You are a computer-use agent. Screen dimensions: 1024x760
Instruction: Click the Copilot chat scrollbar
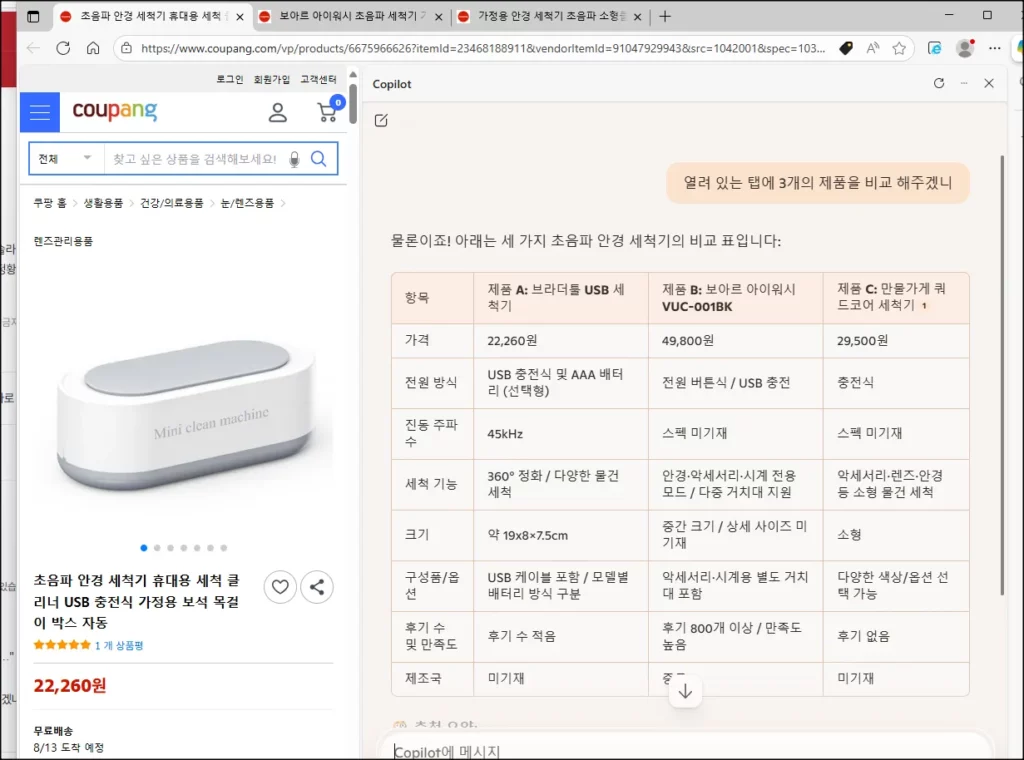[x=1002, y=375]
